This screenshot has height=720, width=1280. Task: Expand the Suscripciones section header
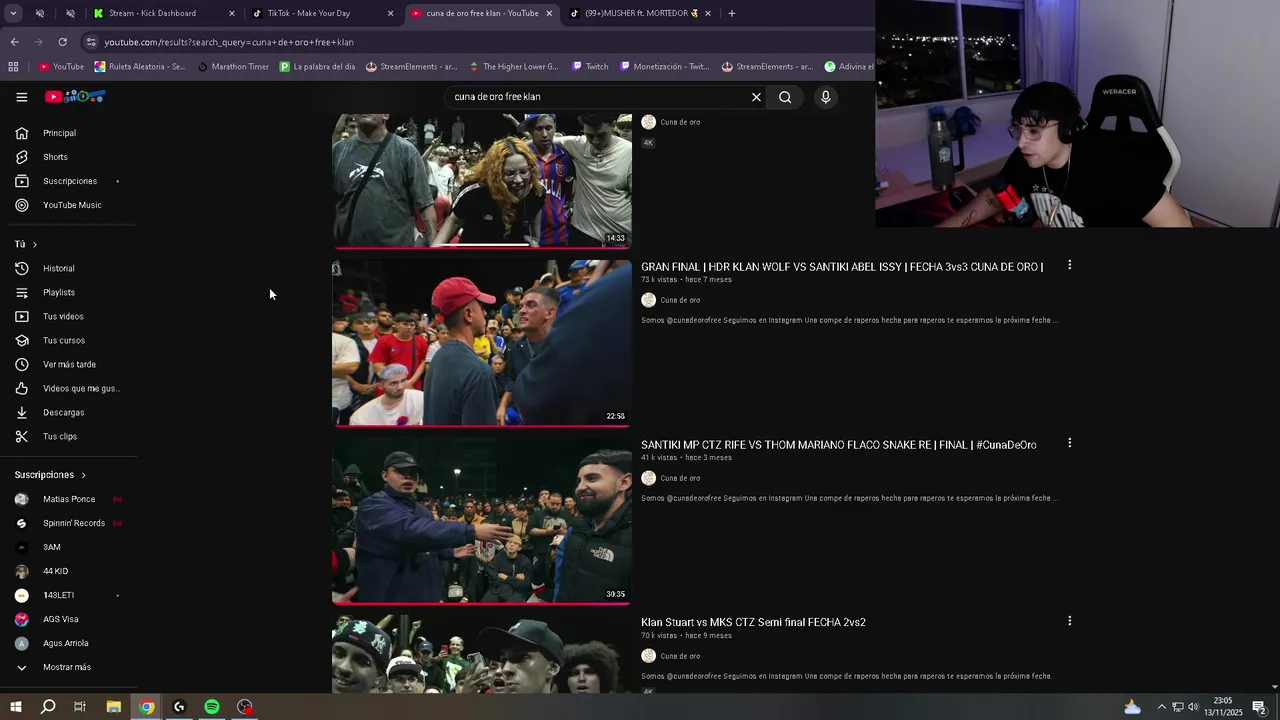pyautogui.click(x=50, y=475)
